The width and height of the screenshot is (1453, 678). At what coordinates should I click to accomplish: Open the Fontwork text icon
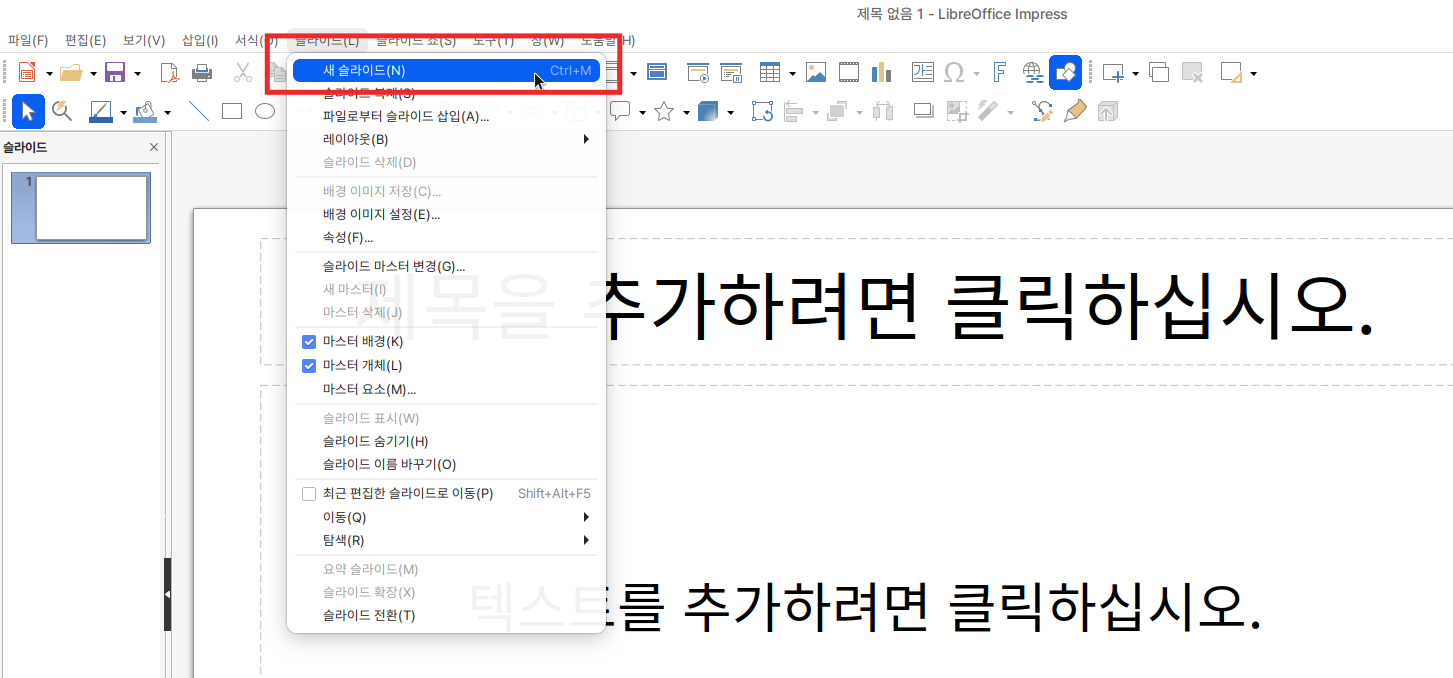998,72
